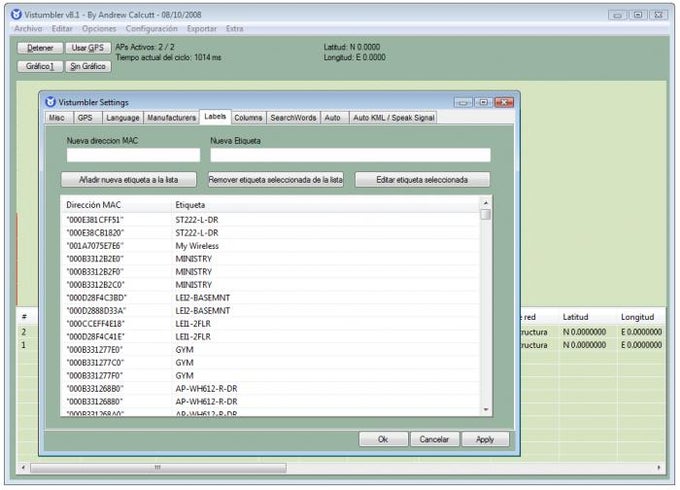The image size is (680, 490).
Task: Click main window scroll-left arrow
Action: (x=23, y=467)
